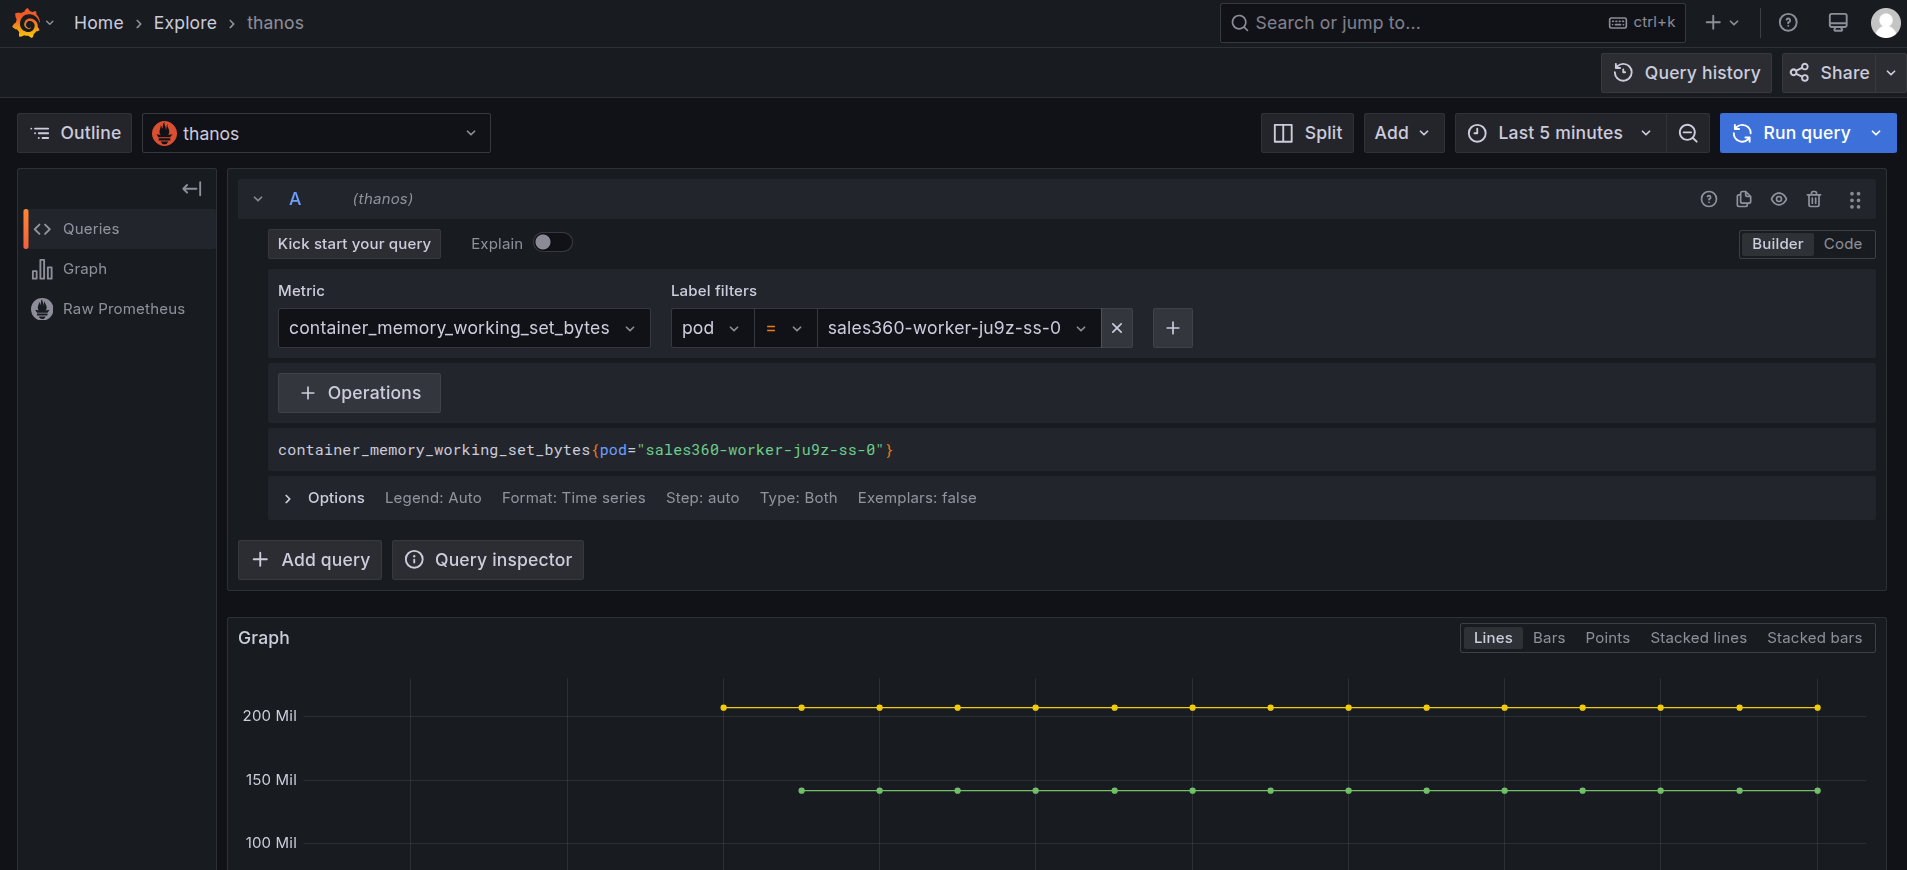Delete query A with the trash icon
This screenshot has height=870, width=1907.
click(1814, 199)
